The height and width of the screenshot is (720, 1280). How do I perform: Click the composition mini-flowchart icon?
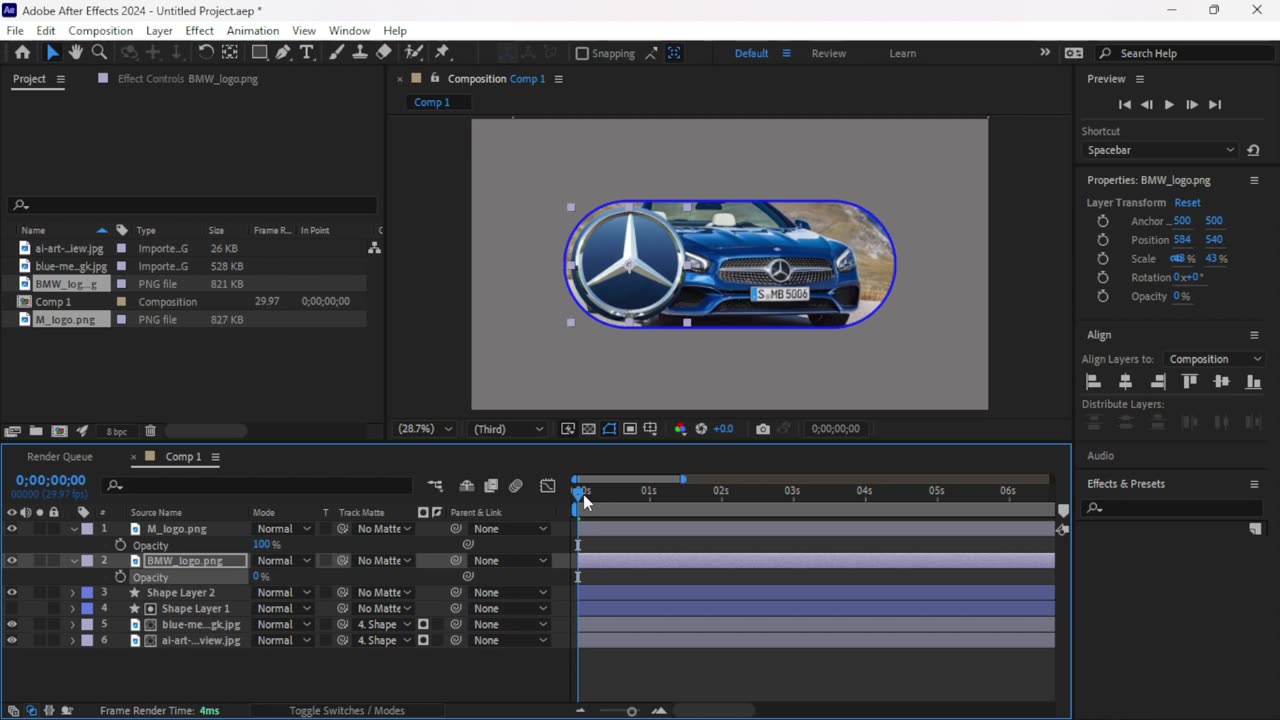pos(435,486)
